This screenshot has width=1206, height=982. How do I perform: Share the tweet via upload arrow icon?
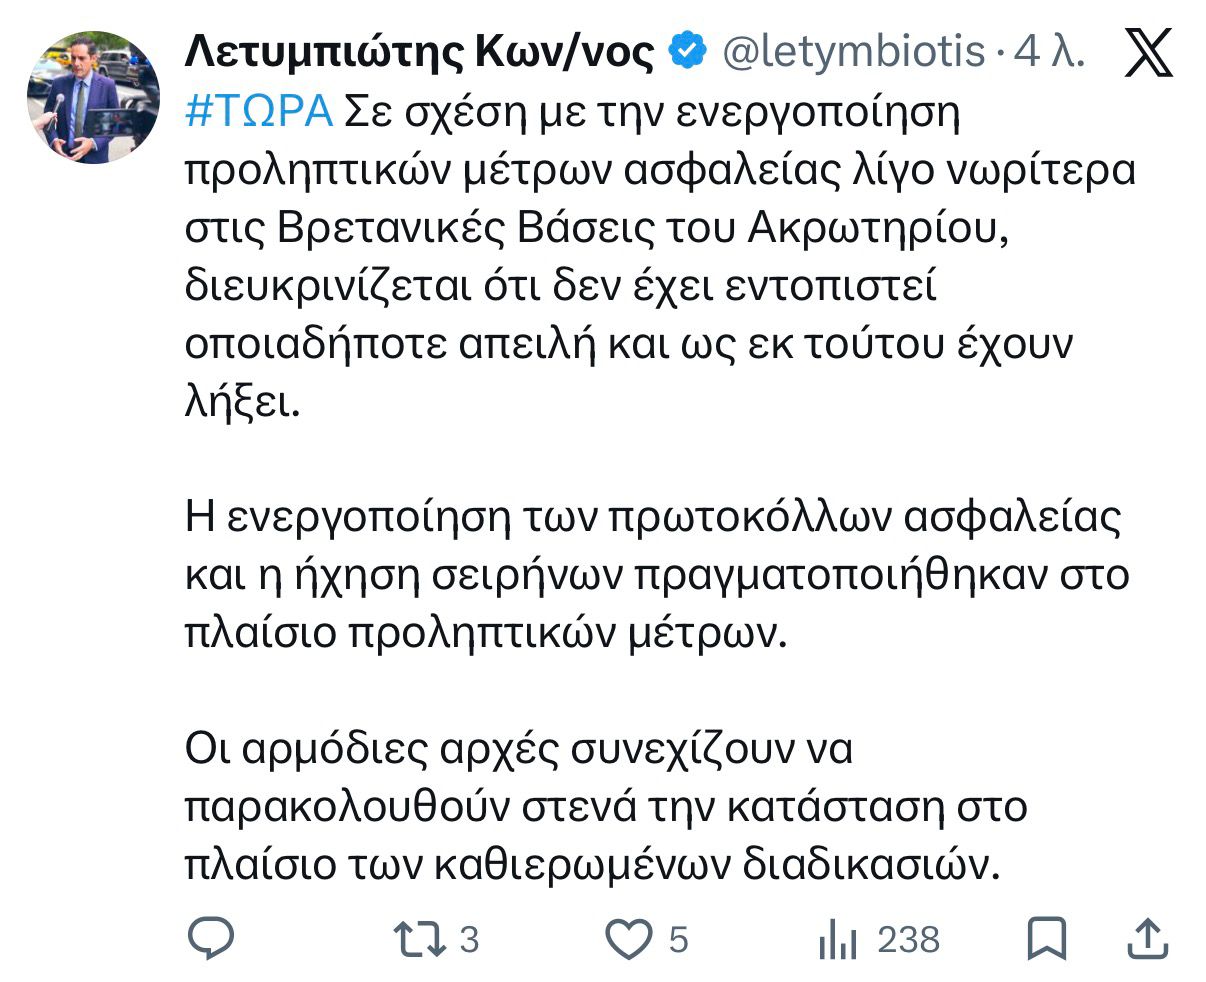(1148, 939)
